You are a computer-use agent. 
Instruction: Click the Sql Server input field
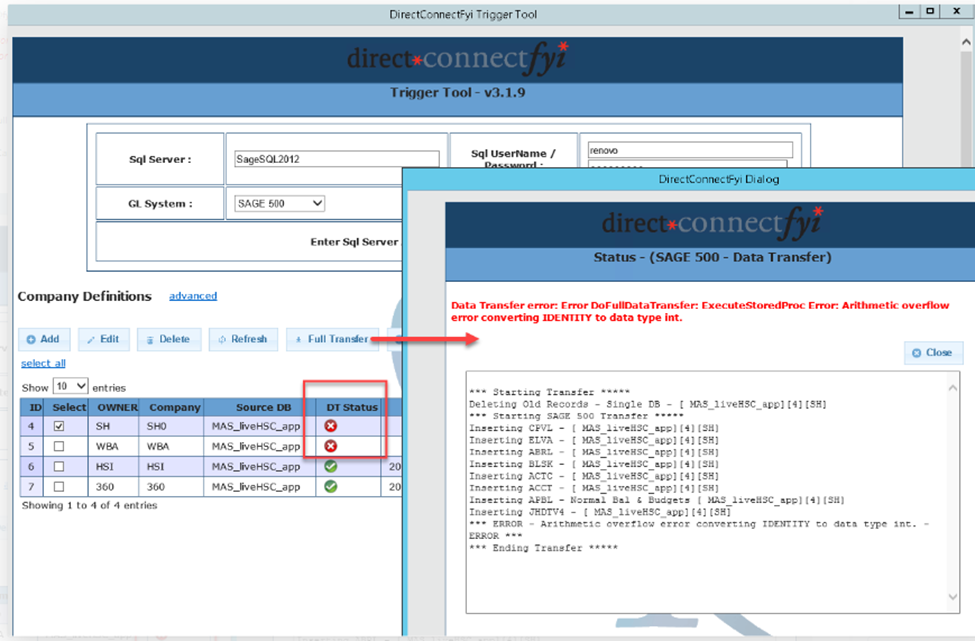(x=336, y=159)
